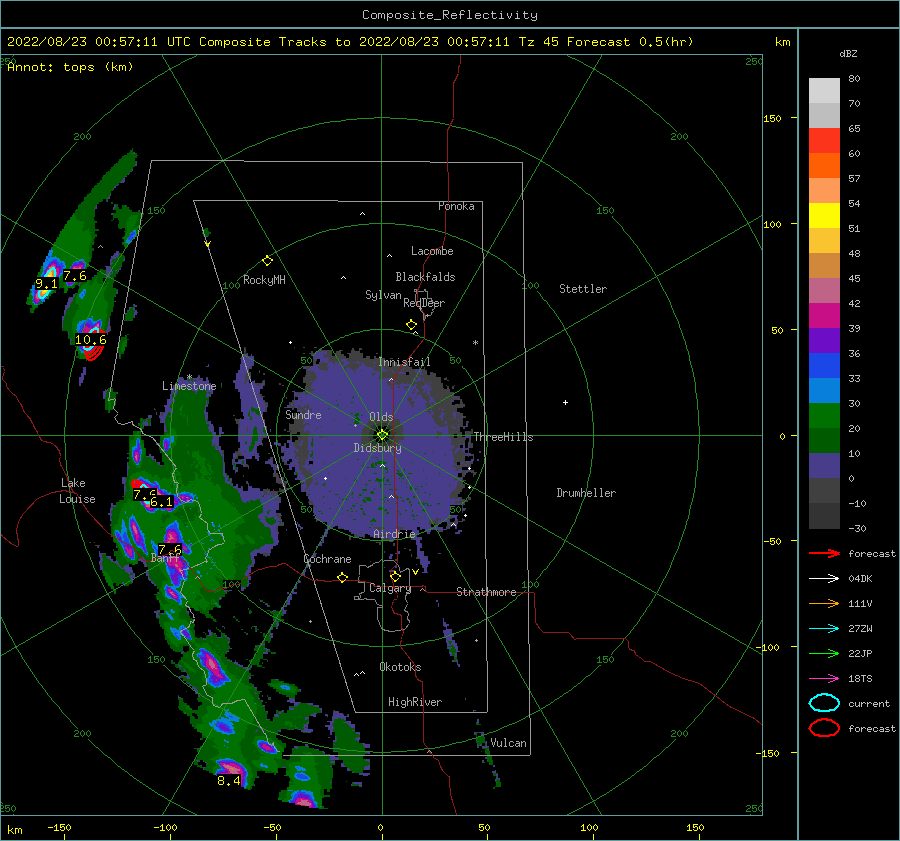Screen dimensions: 900x841
Task: Click the dBZ scale heading
Action: pos(848,54)
